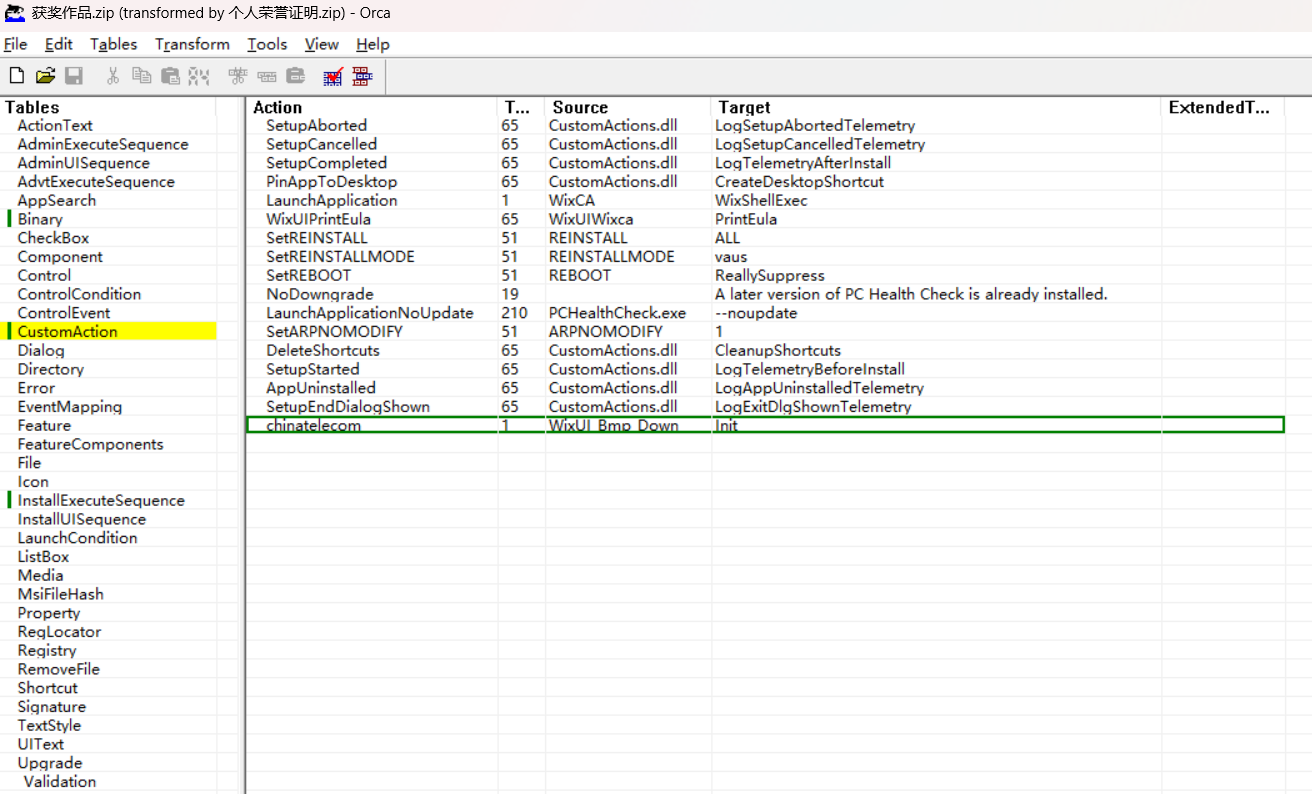The image size is (1312, 794).
Task: Click the Open file folder icon
Action: coord(45,76)
